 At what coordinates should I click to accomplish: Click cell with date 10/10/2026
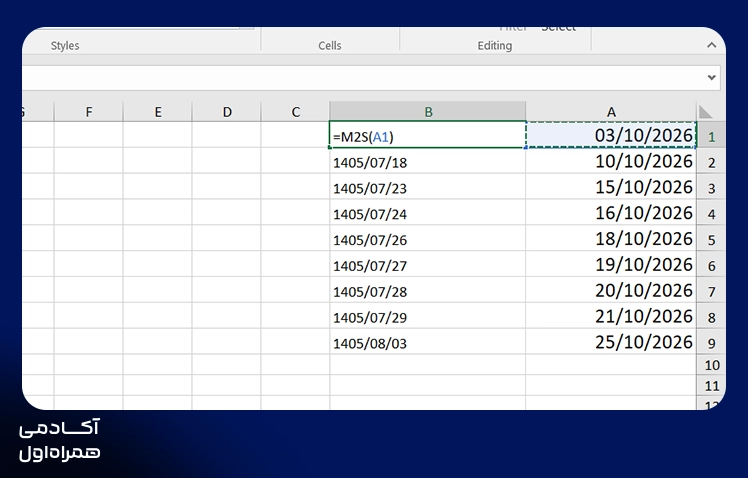click(611, 162)
